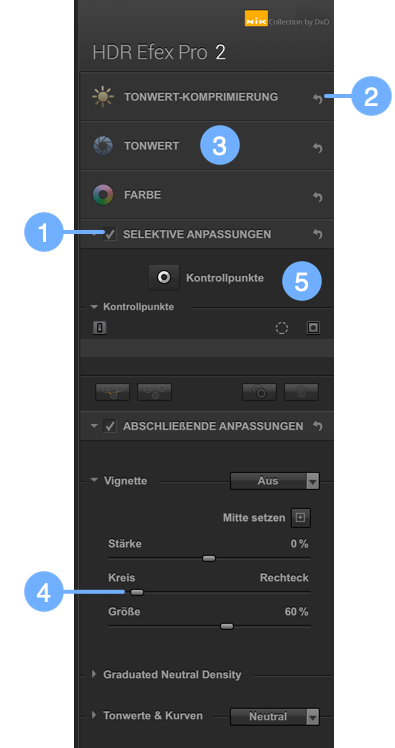Reset the Farbe section

point(318,197)
